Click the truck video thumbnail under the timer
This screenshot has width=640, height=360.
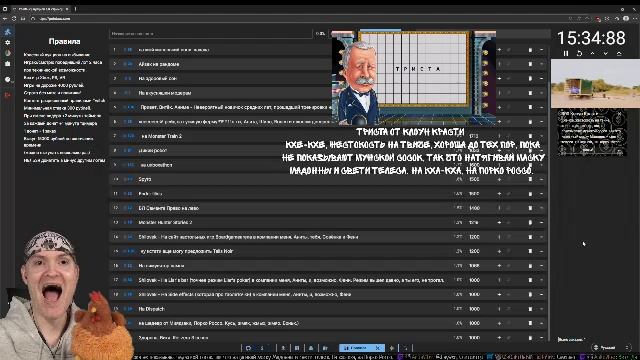(x=596, y=84)
